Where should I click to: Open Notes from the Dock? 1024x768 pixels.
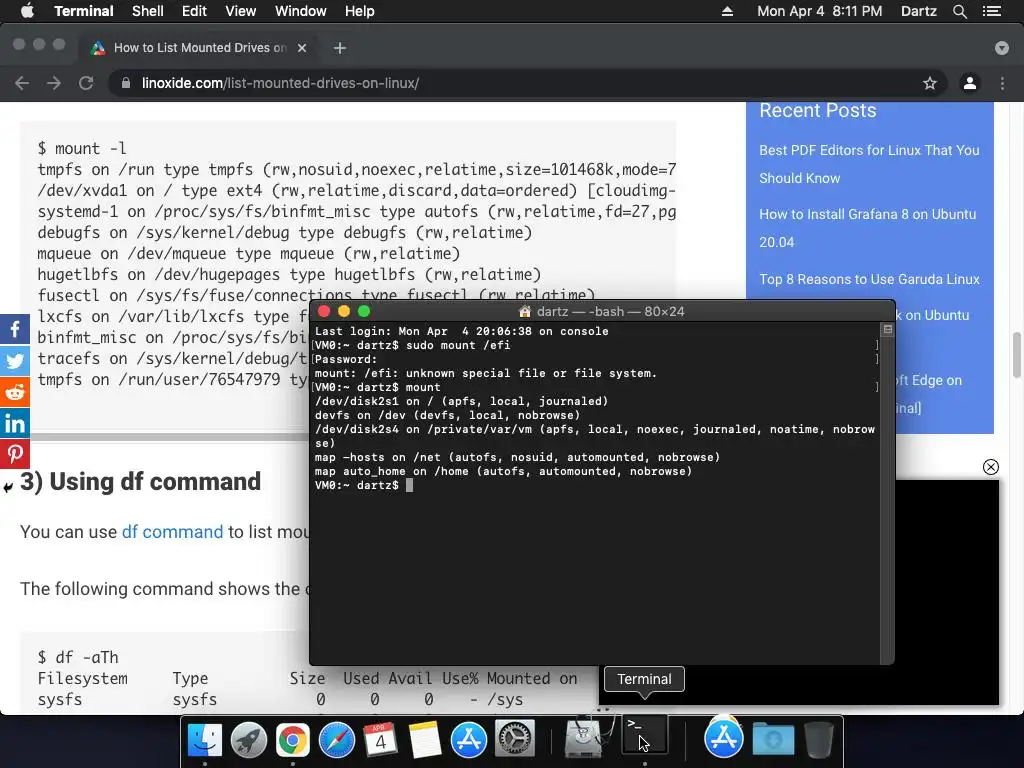pyautogui.click(x=424, y=740)
